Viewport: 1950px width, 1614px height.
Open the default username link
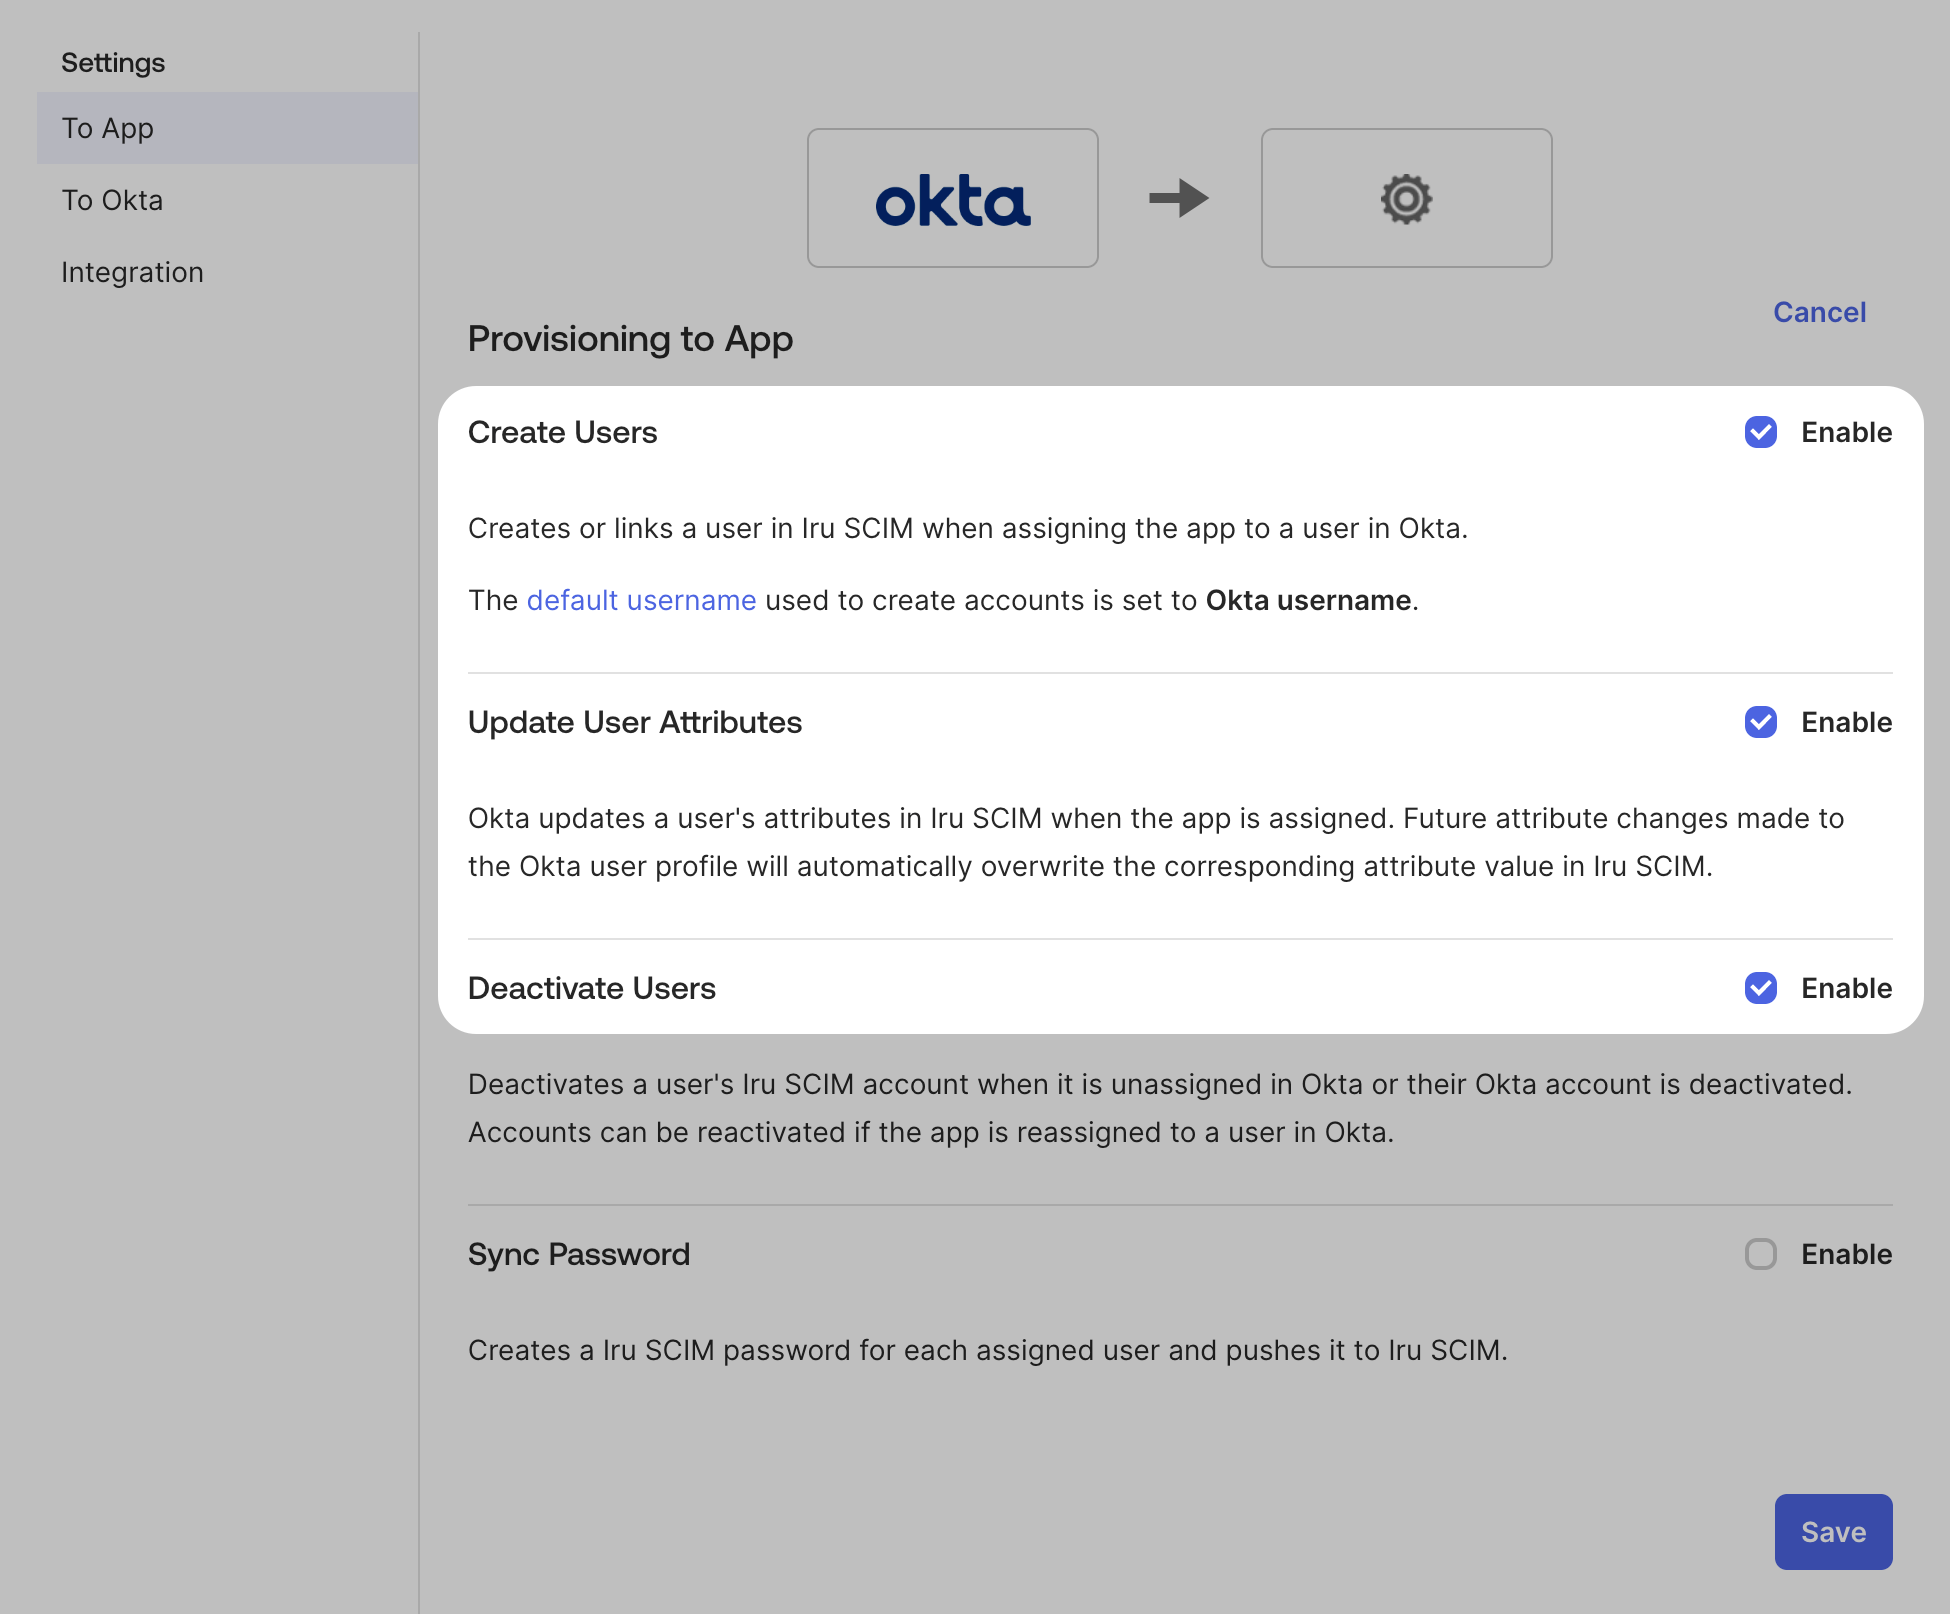click(x=641, y=600)
